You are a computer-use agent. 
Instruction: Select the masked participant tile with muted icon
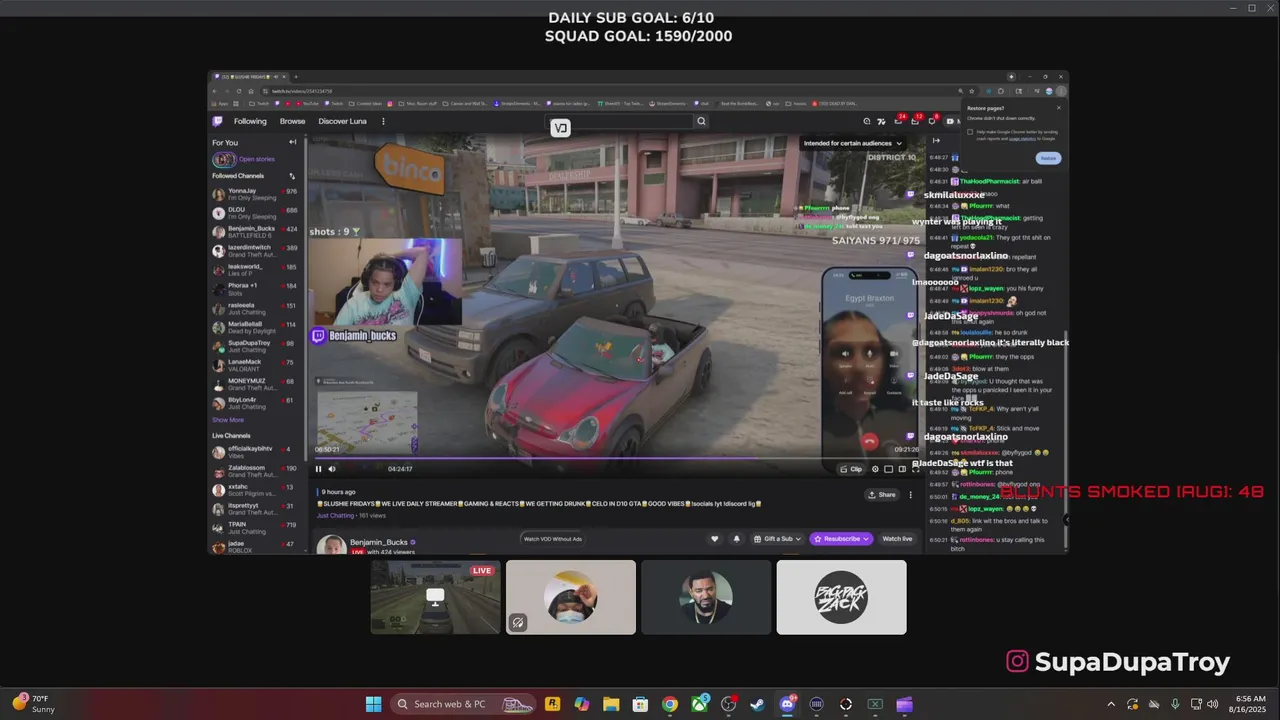[x=570, y=597]
